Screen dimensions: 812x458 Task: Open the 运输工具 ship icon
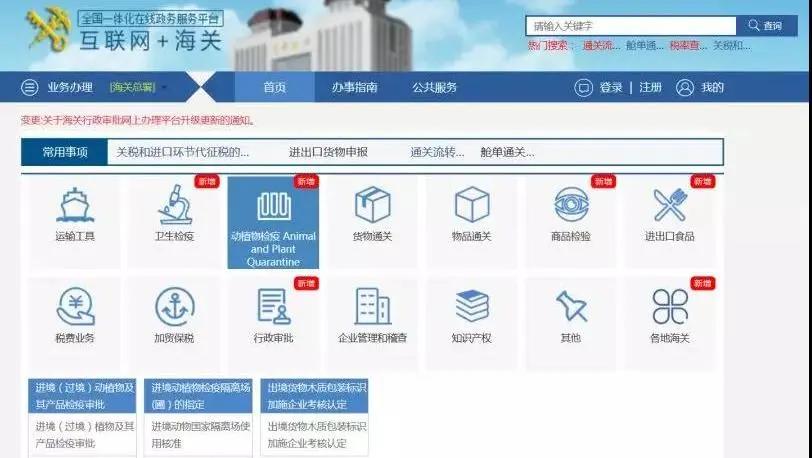75,205
